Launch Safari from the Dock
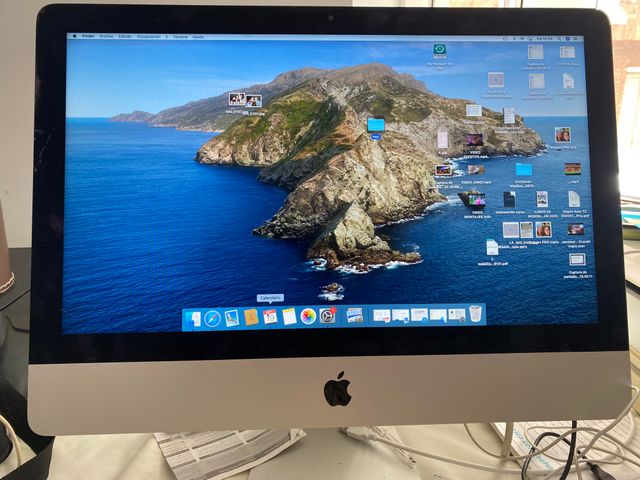This screenshot has width=640, height=480. [x=212, y=317]
